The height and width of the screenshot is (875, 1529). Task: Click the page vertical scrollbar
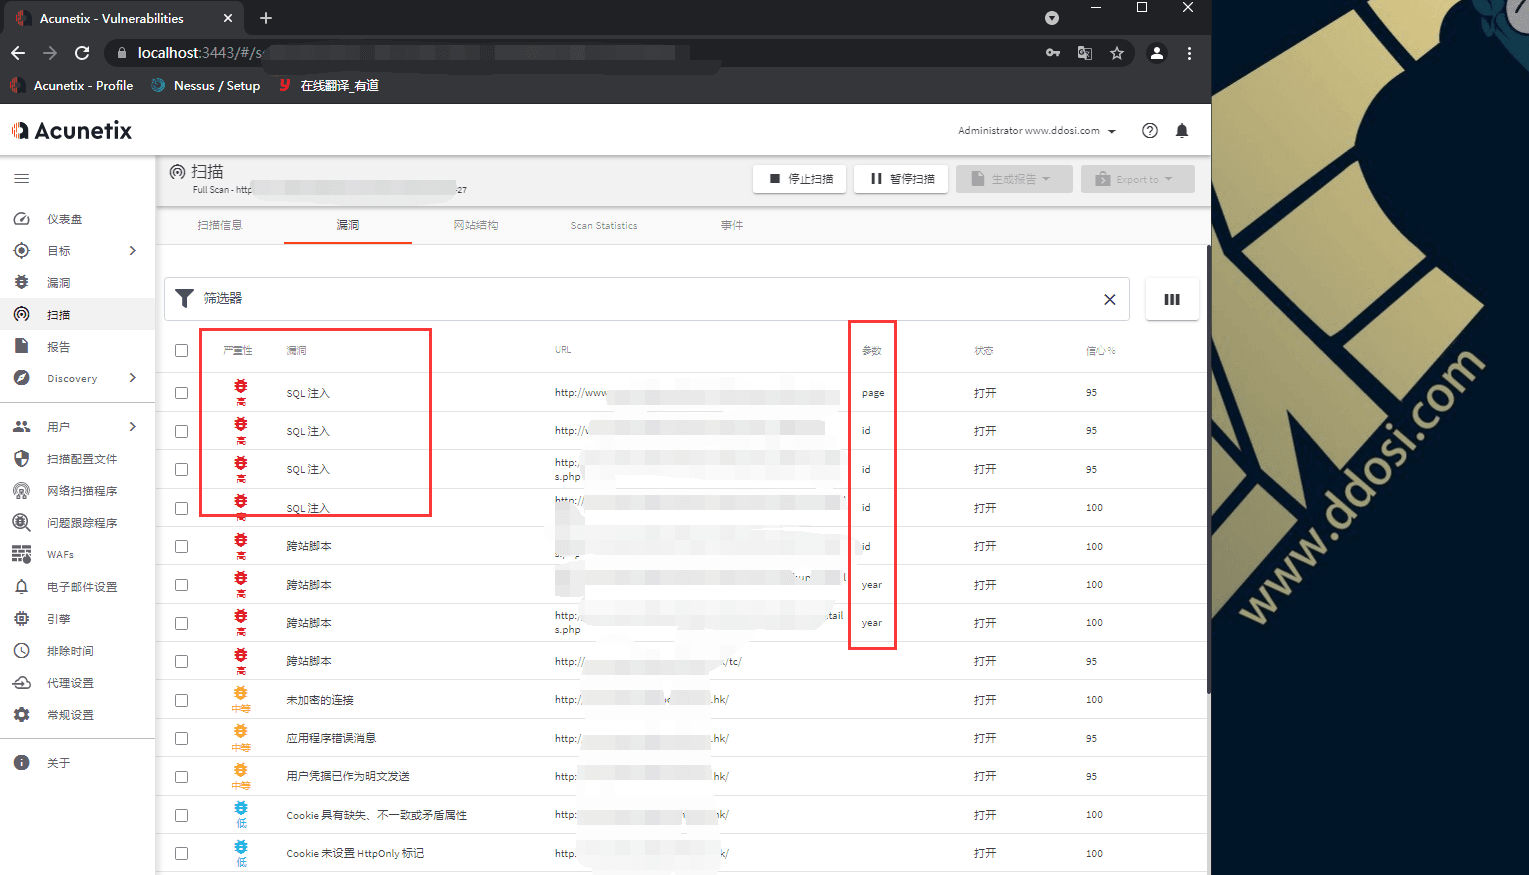tap(1208, 470)
